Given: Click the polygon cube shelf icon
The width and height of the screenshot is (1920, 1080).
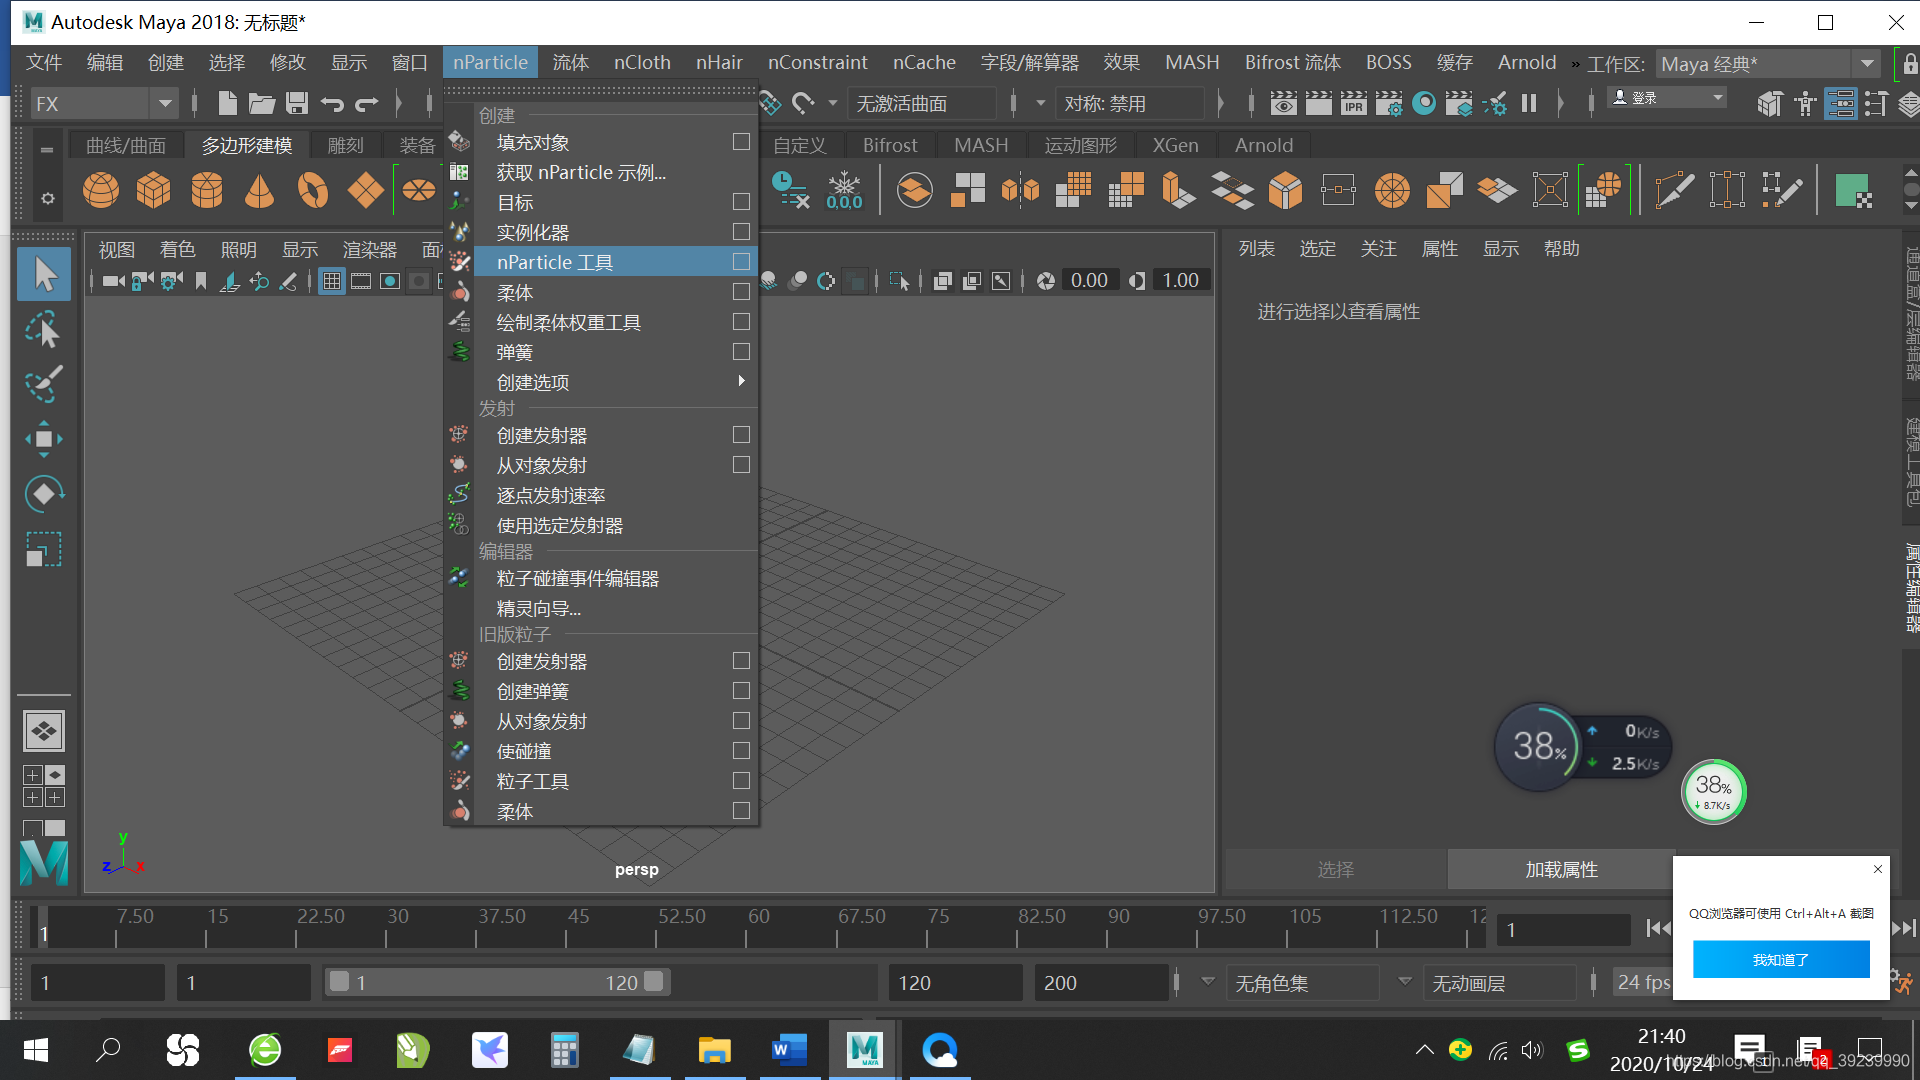Looking at the screenshot, I should coord(153,190).
